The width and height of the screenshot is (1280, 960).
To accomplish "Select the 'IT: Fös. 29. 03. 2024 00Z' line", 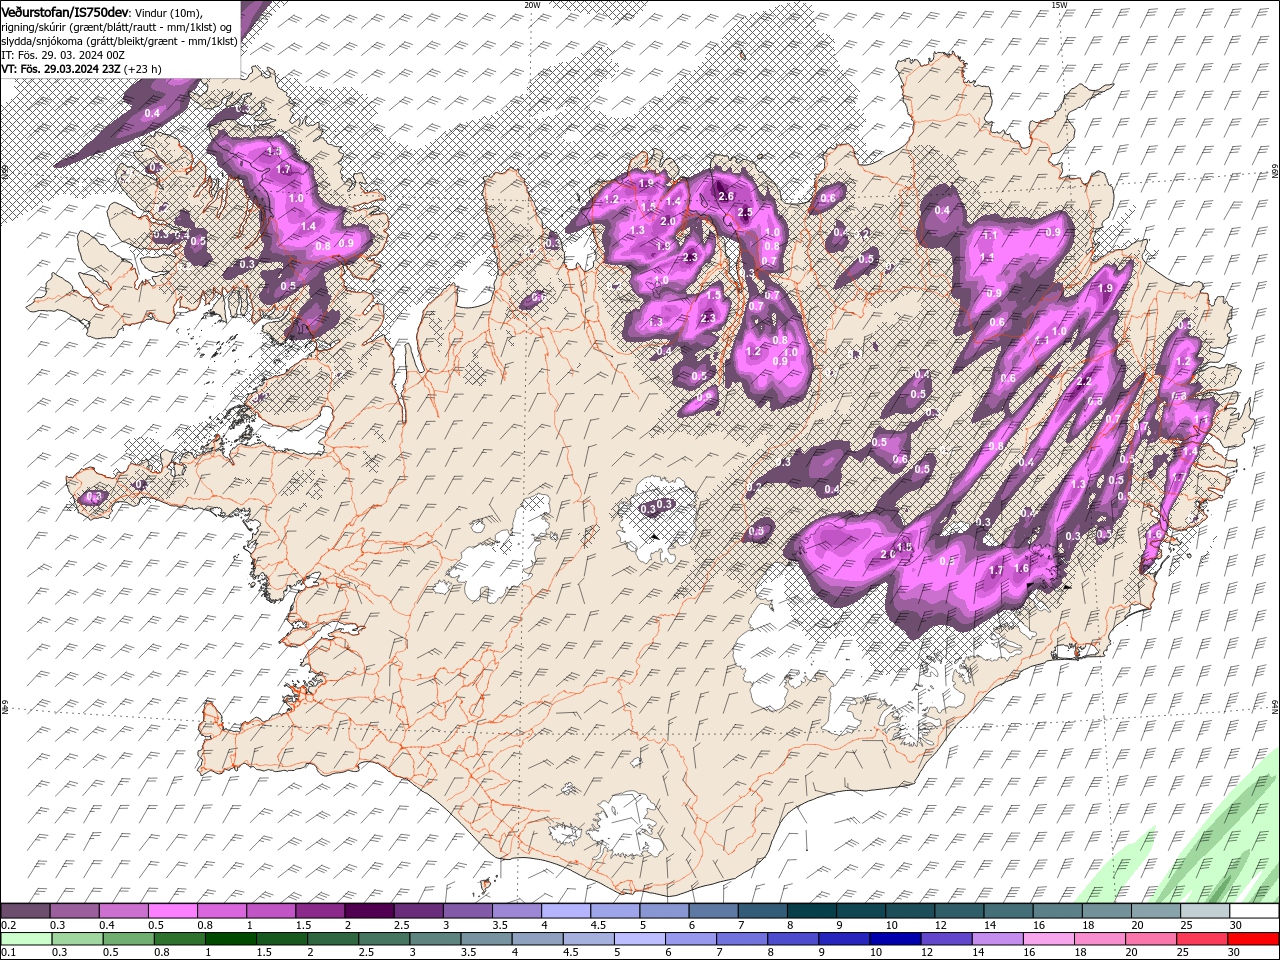I will pyautogui.click(x=63, y=55).
